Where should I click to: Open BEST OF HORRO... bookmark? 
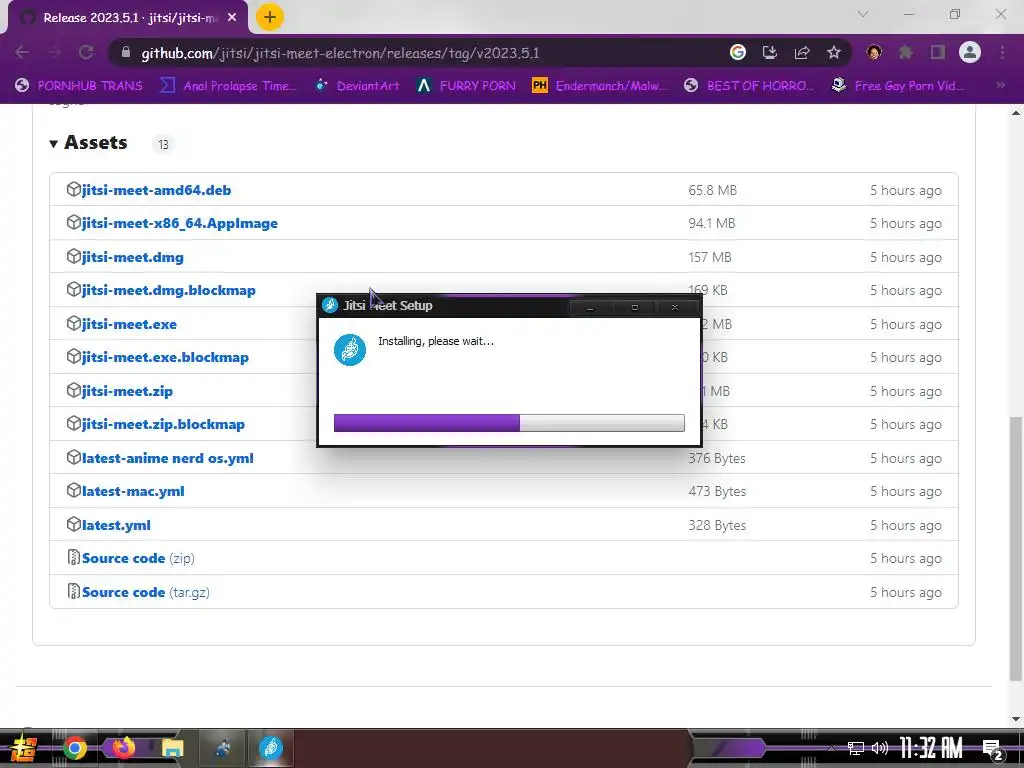tap(749, 86)
